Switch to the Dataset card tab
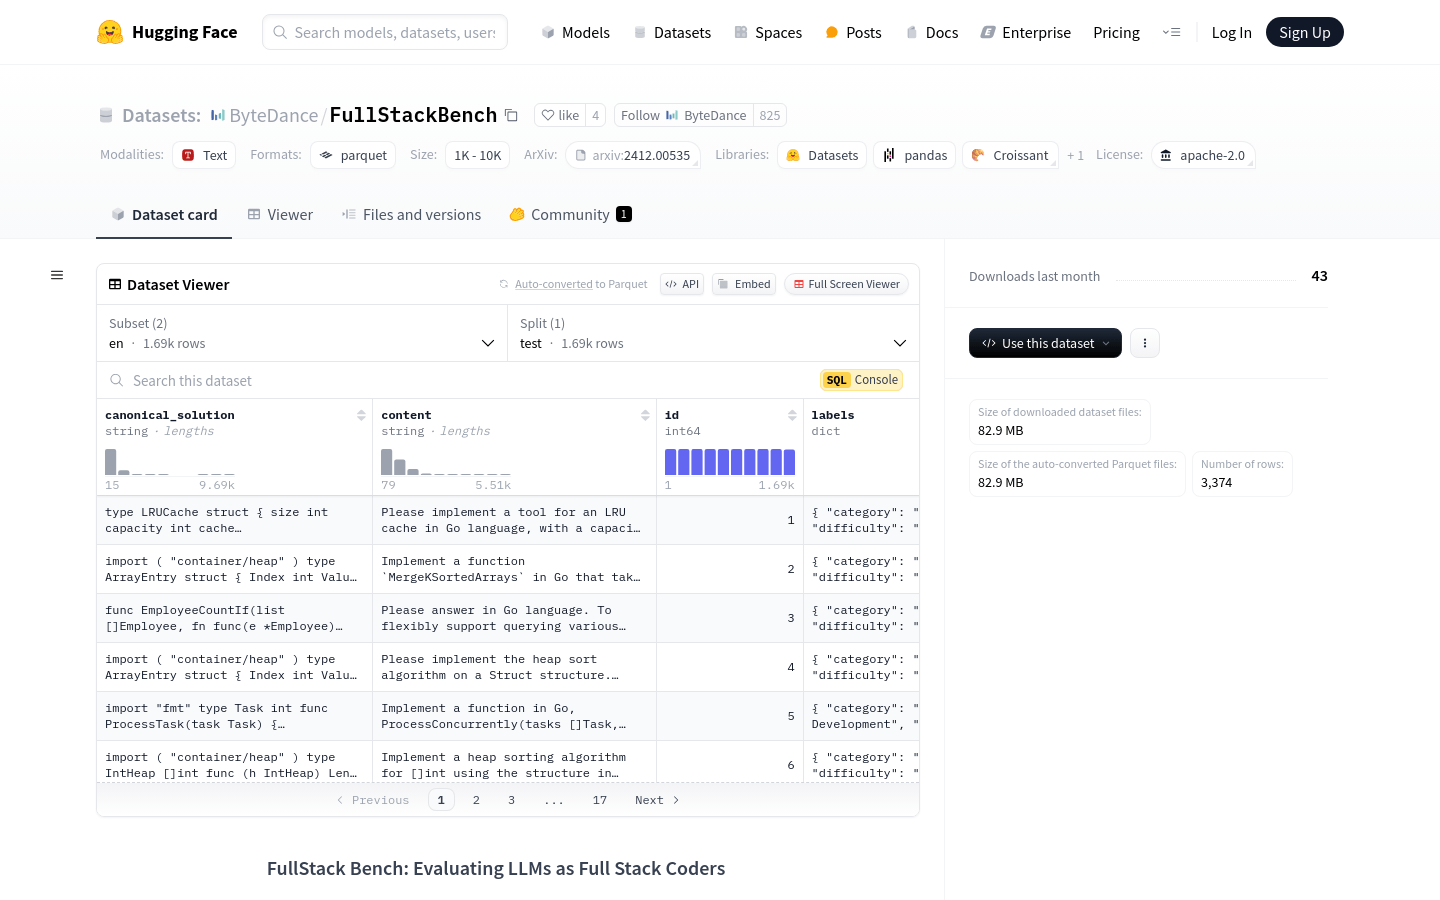The height and width of the screenshot is (900, 1440). point(164,214)
